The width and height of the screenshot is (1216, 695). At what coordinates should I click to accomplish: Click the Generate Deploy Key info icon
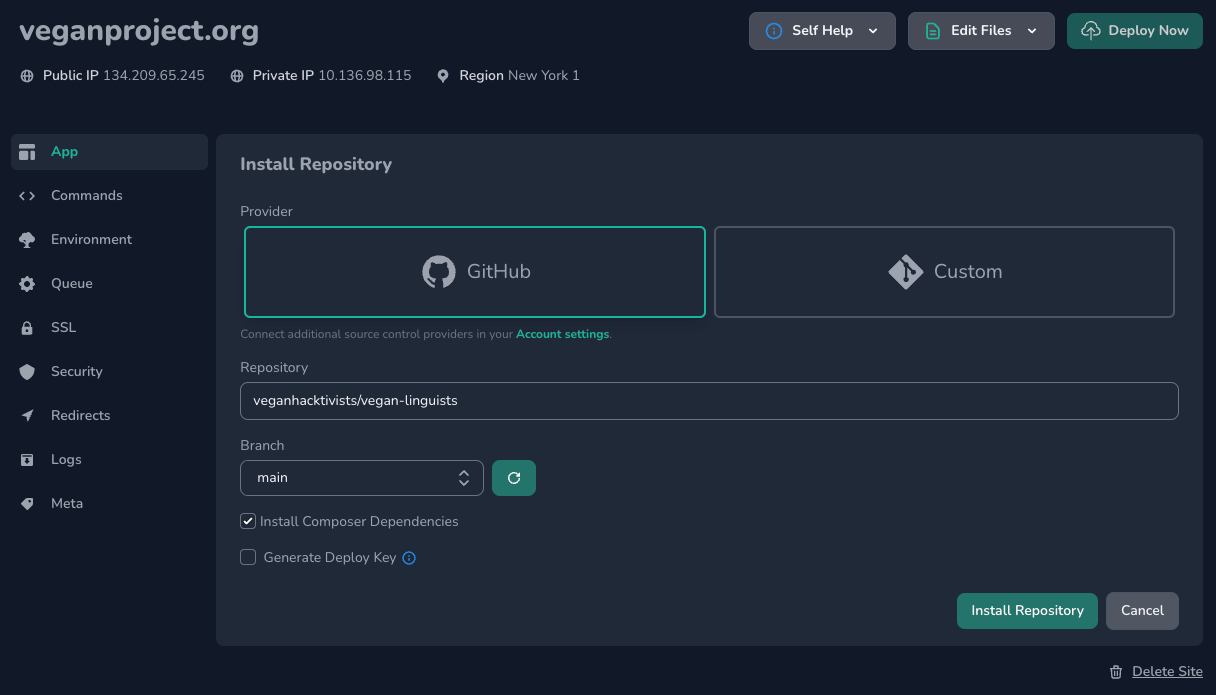tap(408, 557)
